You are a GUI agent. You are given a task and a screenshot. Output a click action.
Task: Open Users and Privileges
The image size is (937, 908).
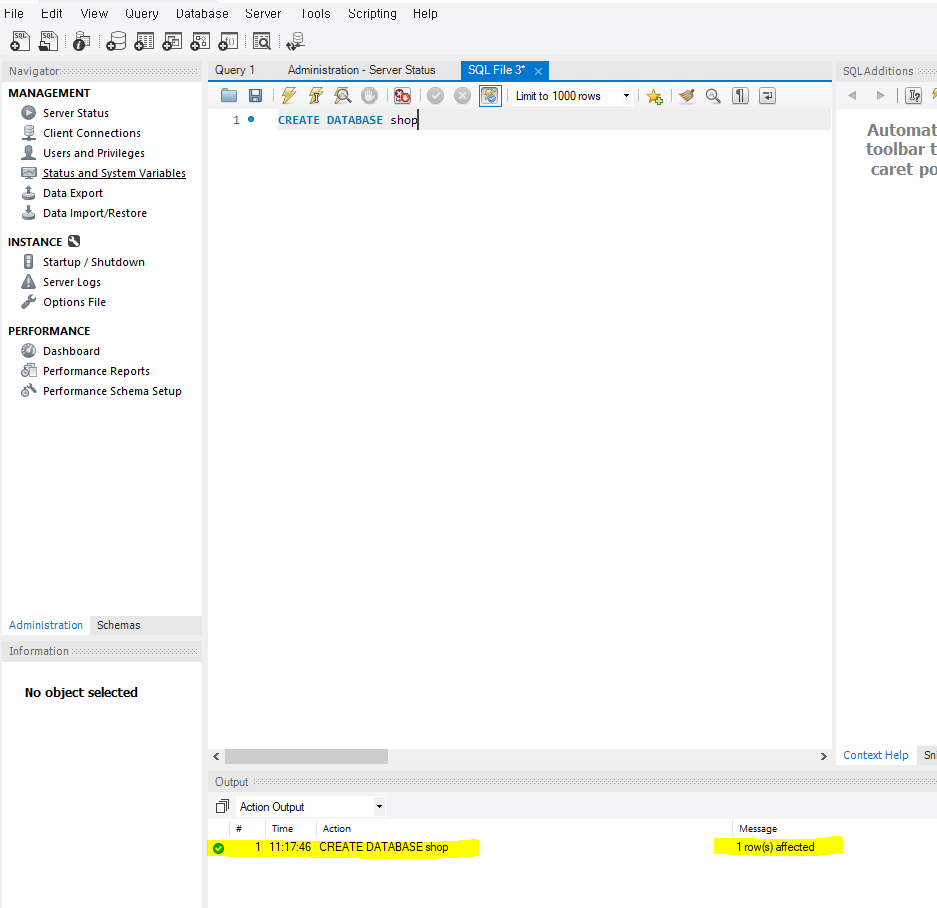tap(94, 153)
